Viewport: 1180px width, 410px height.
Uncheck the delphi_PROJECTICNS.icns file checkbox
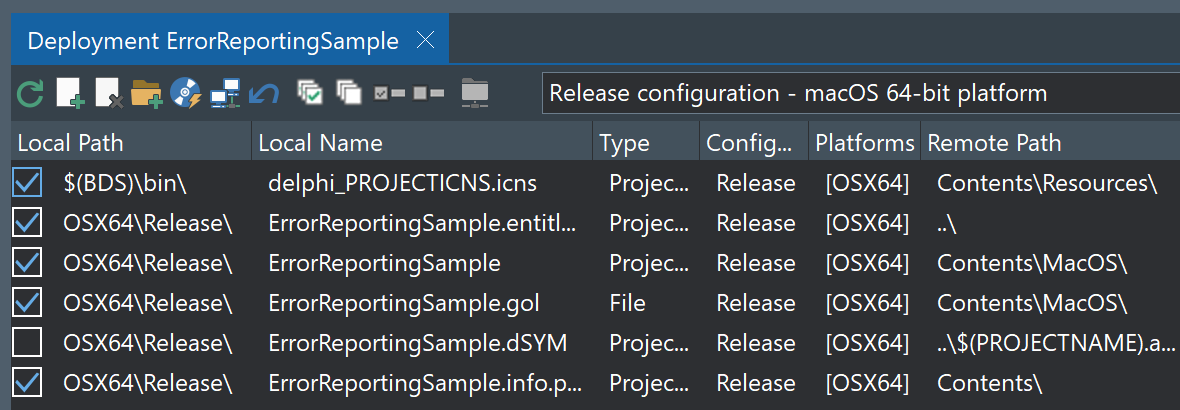pos(28,183)
